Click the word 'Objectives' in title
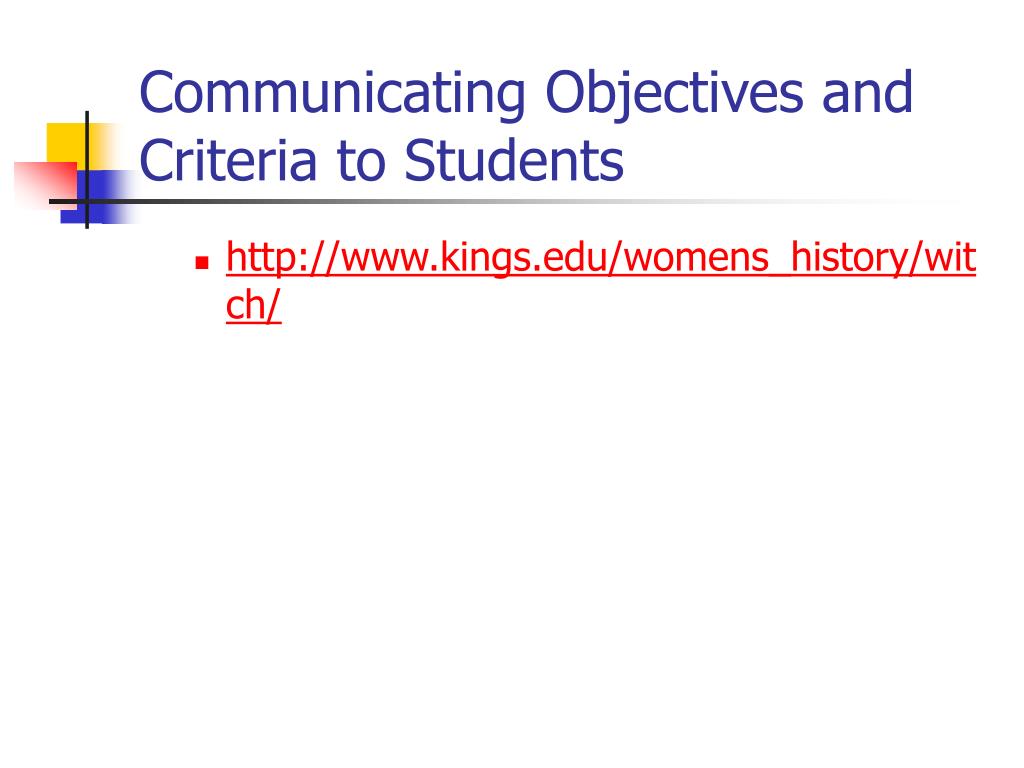The width and height of the screenshot is (1024, 768). point(674,93)
